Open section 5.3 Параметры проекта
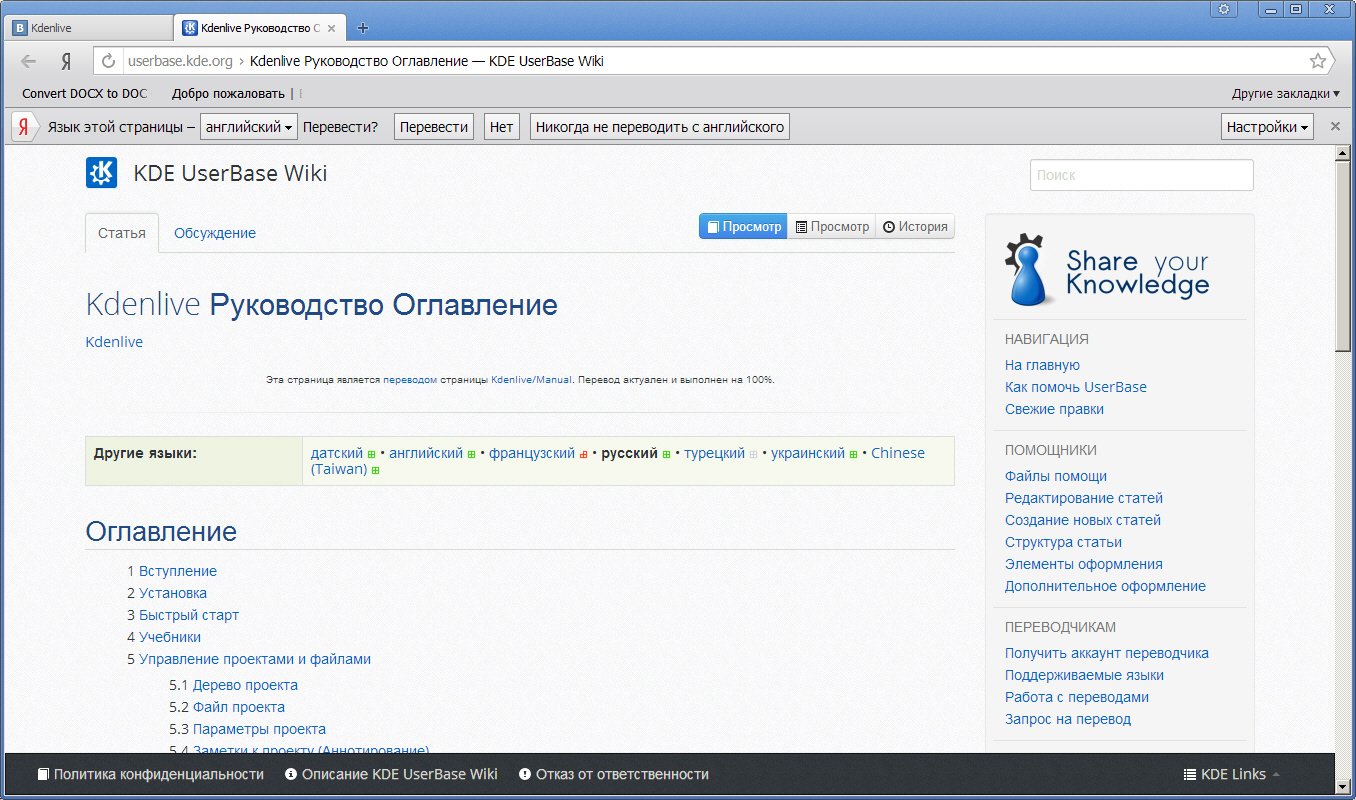This screenshot has height=800, width=1356. pyautogui.click(x=259, y=729)
